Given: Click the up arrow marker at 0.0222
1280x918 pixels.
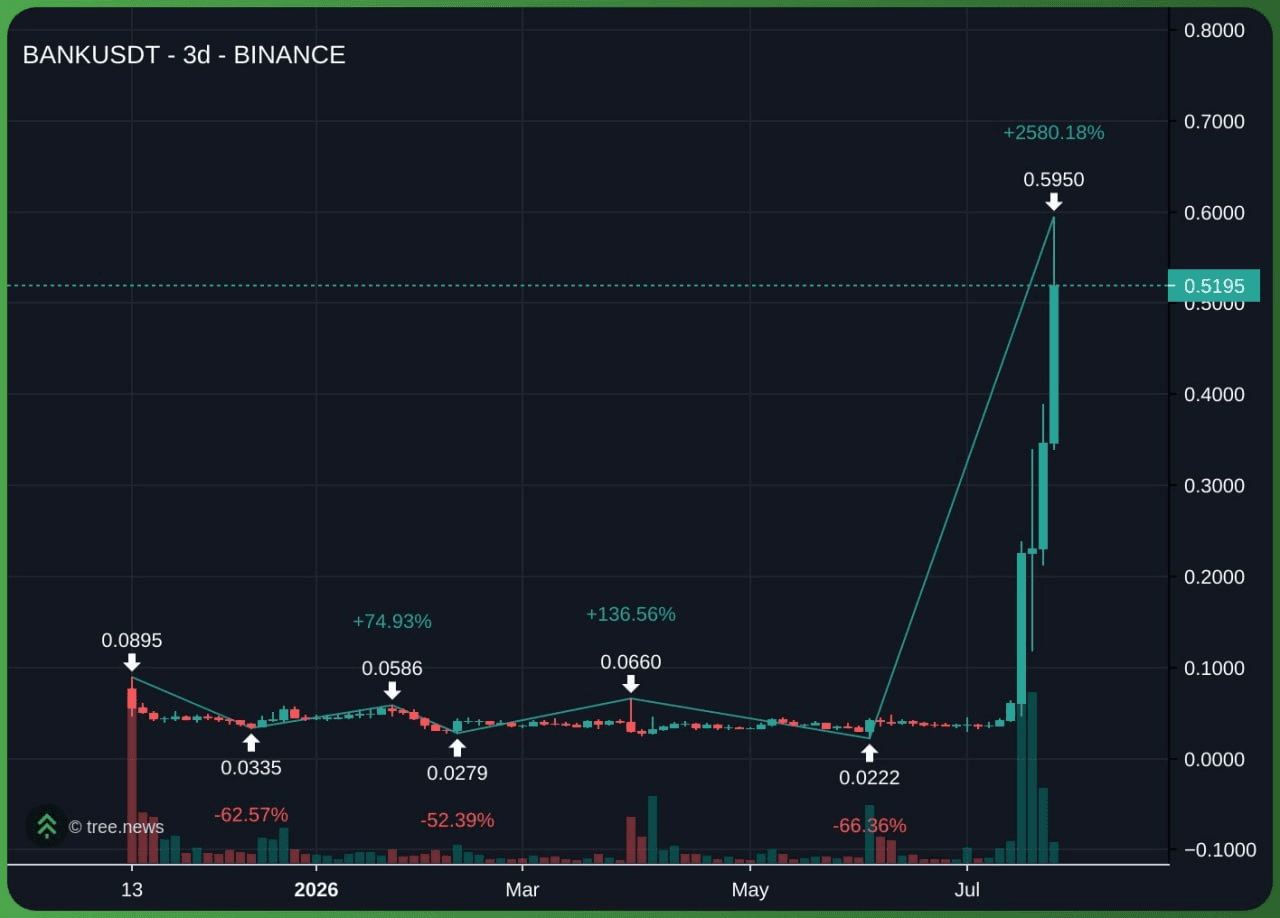Looking at the screenshot, I should [869, 752].
